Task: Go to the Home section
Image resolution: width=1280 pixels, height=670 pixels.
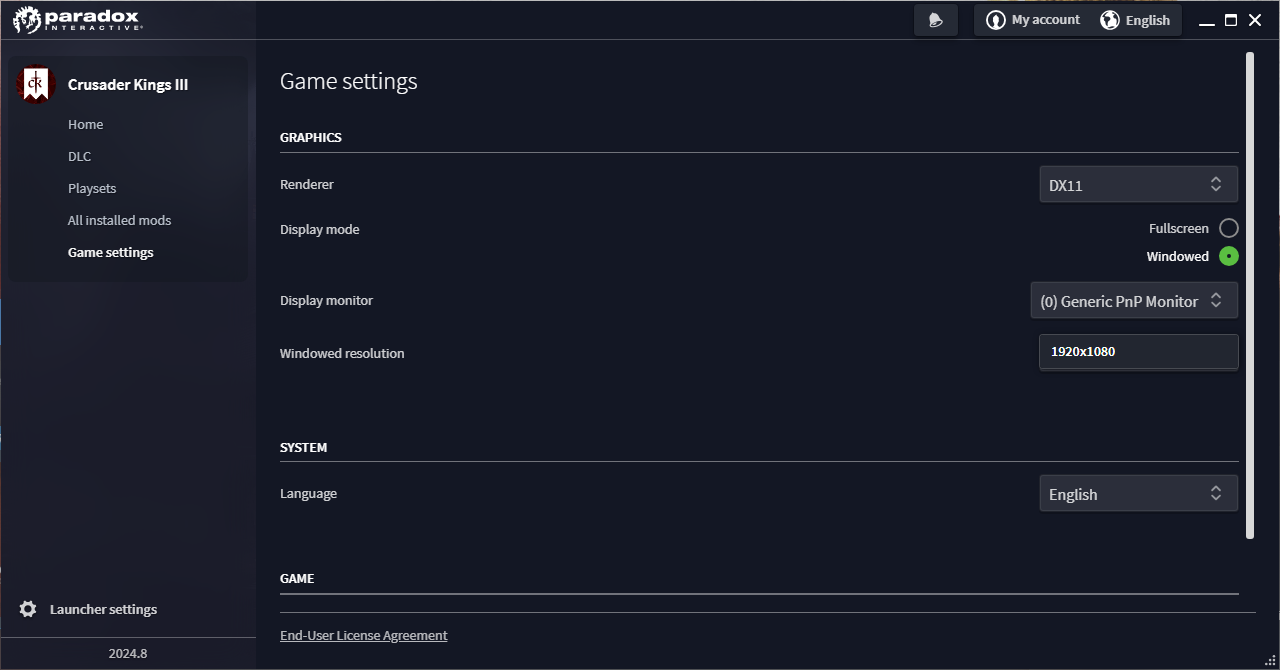Action: coord(86,124)
